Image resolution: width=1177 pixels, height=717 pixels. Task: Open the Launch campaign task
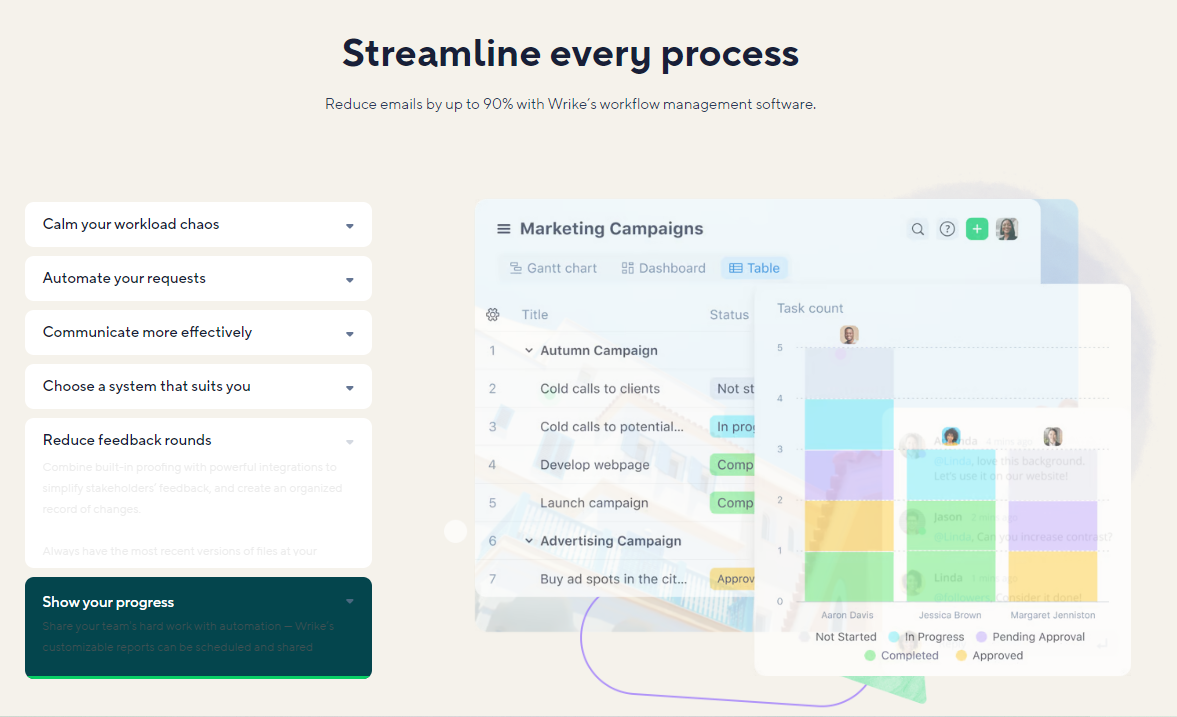coord(594,503)
